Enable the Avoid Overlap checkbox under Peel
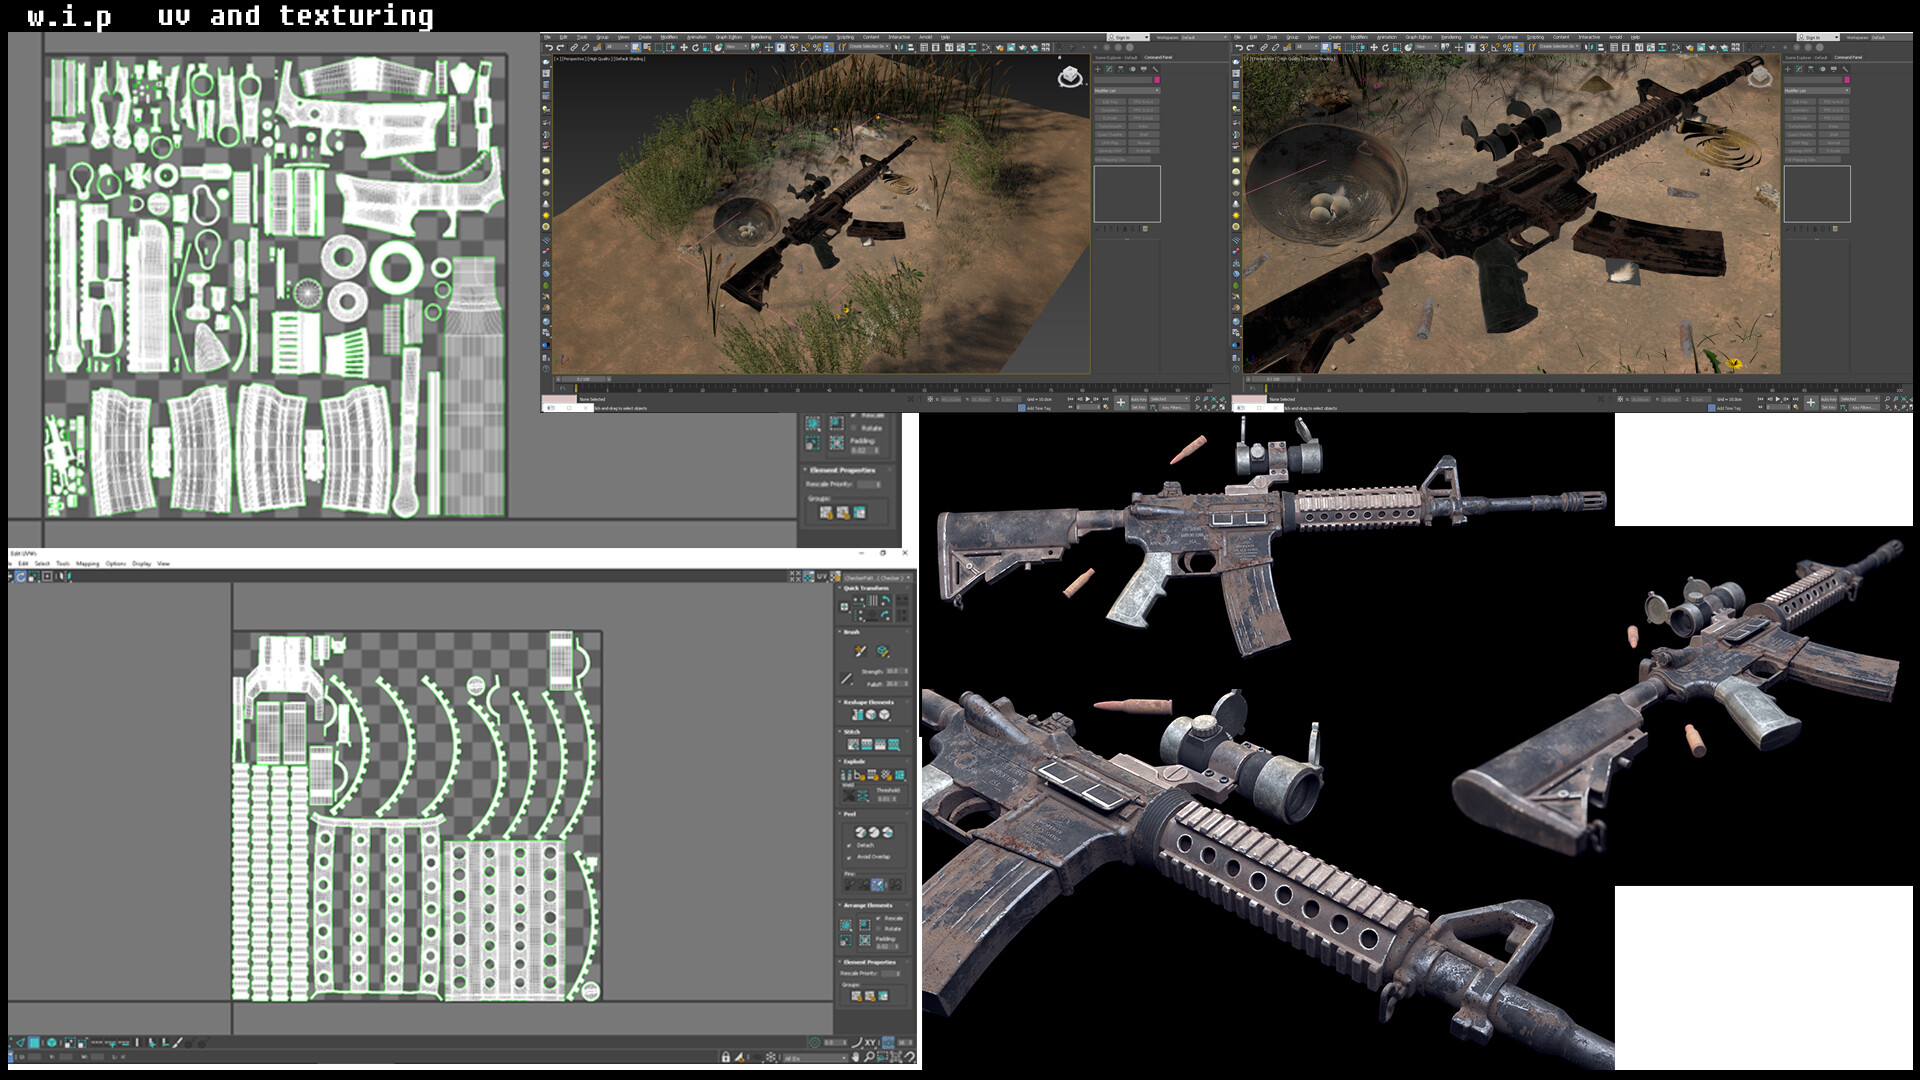Screen dimensions: 1920x1080 click(x=848, y=856)
